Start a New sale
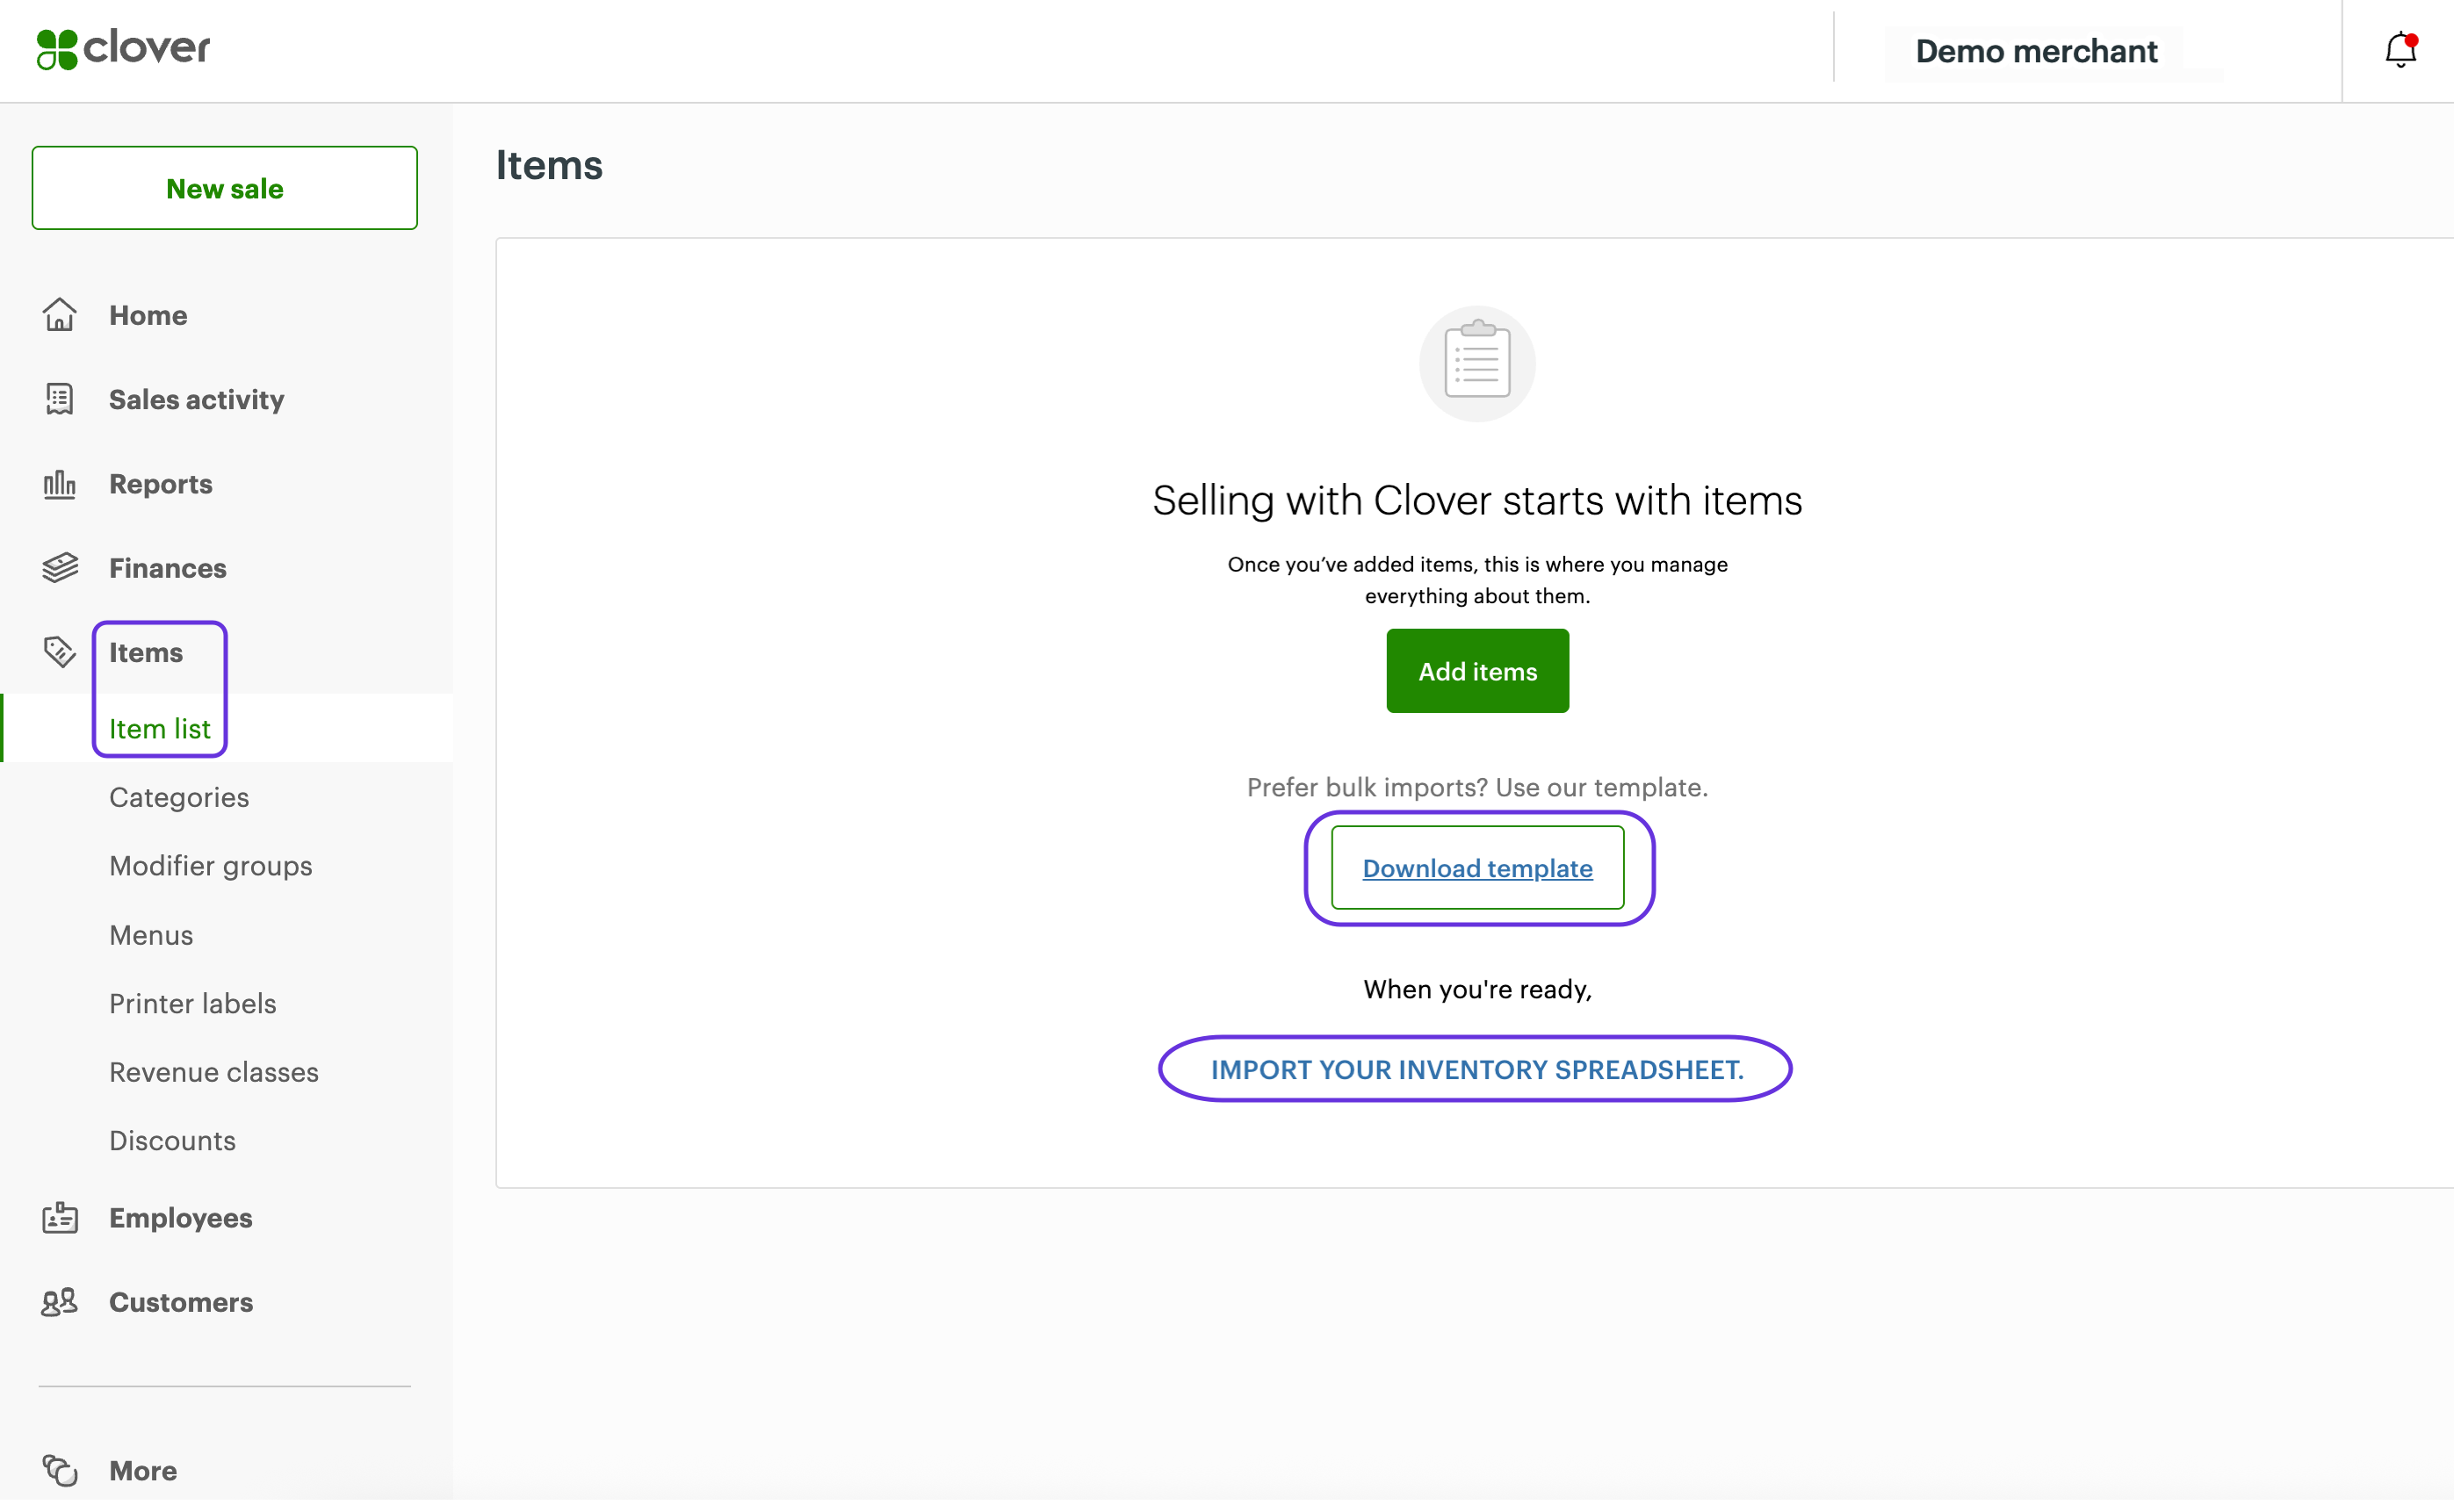The image size is (2454, 1512). point(224,189)
